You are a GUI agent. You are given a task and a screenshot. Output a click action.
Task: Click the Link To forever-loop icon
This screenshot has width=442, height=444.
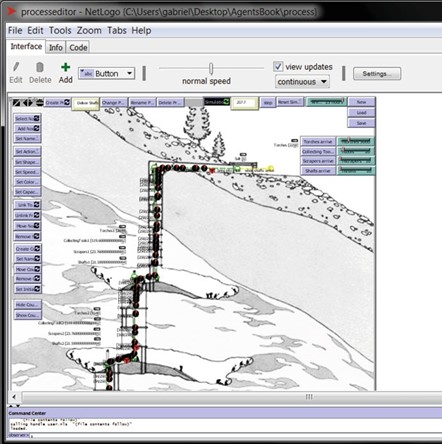point(36,205)
